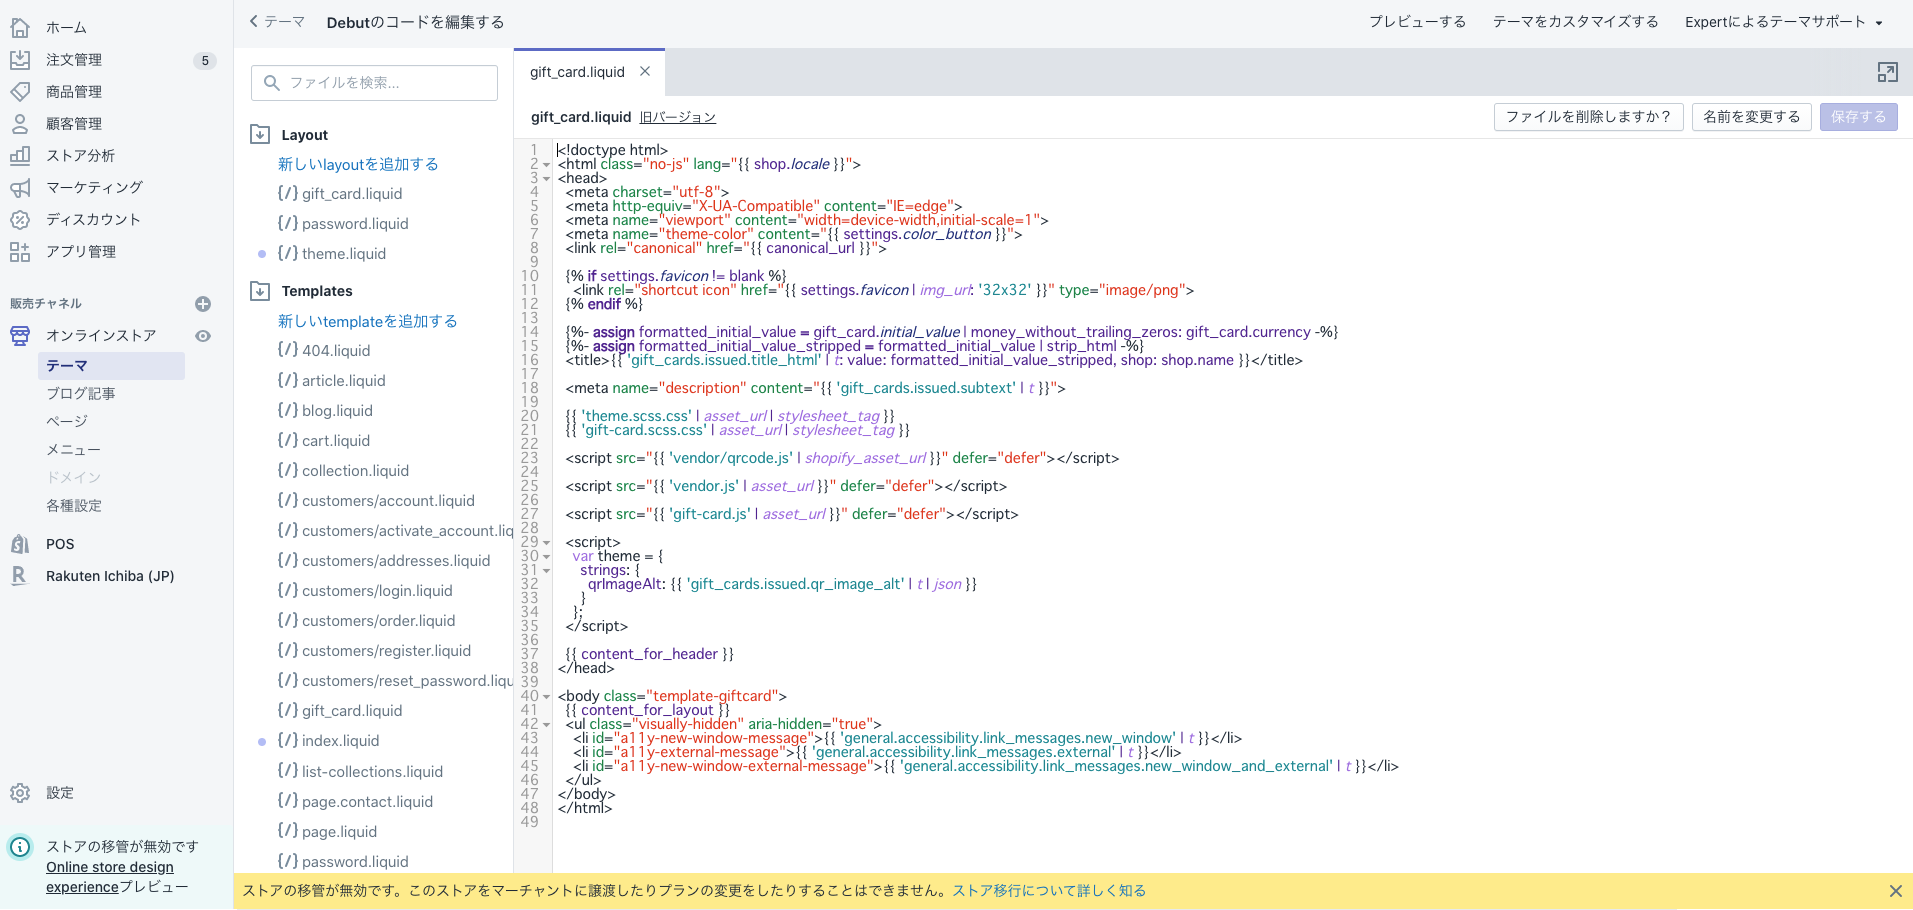Click the ファイルを検索 search field
This screenshot has width=1913, height=910.
(x=373, y=82)
